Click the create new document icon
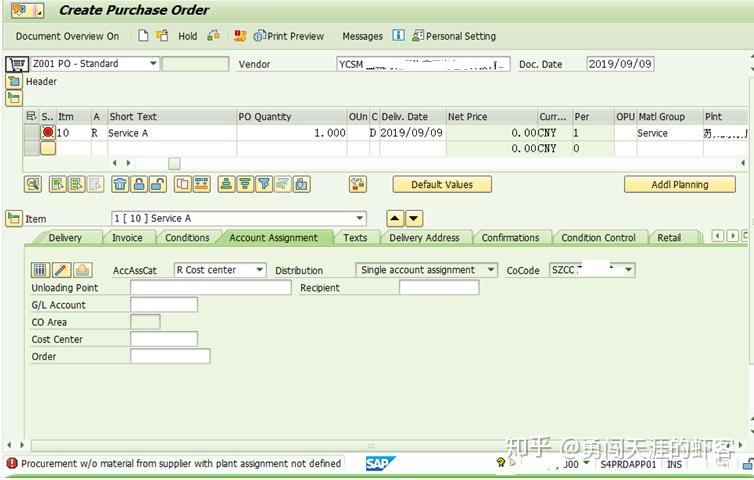This screenshot has height=480, width=754. click(143, 36)
